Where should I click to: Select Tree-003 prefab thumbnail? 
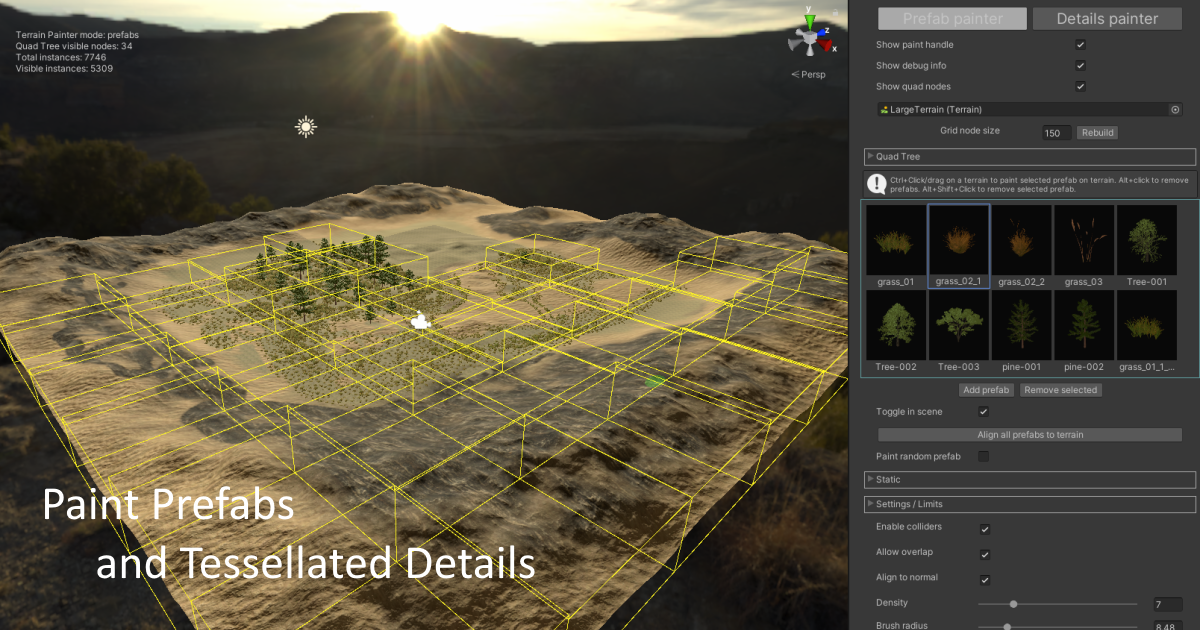(959, 332)
